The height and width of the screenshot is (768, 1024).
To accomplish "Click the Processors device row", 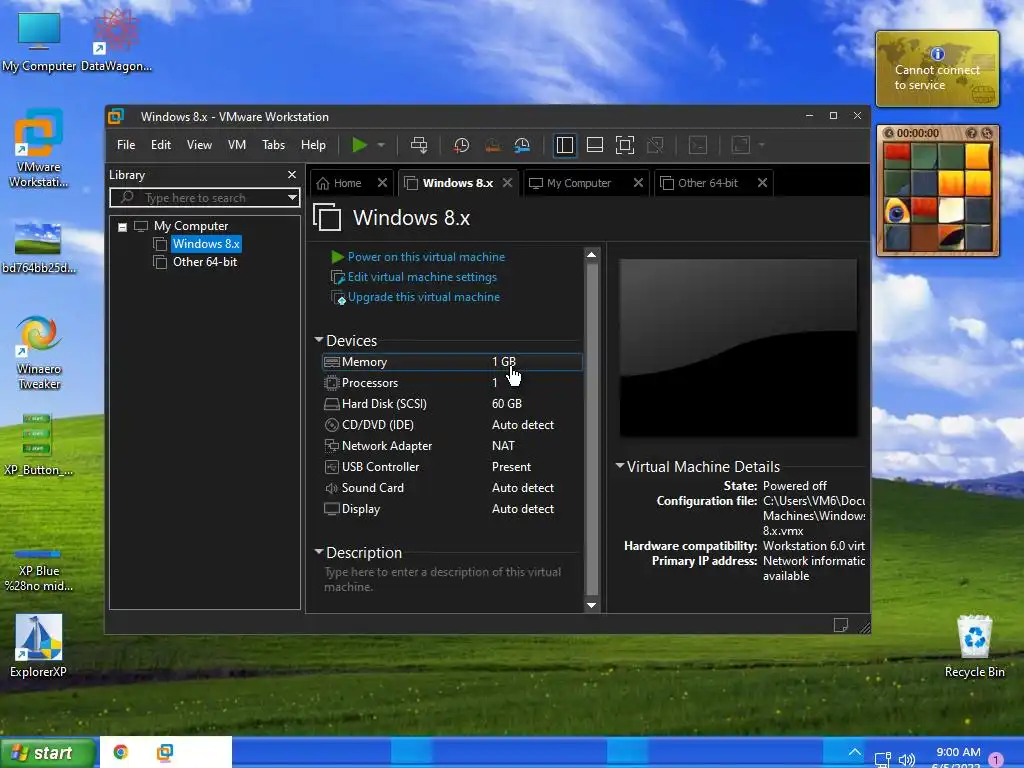I will pos(452,383).
